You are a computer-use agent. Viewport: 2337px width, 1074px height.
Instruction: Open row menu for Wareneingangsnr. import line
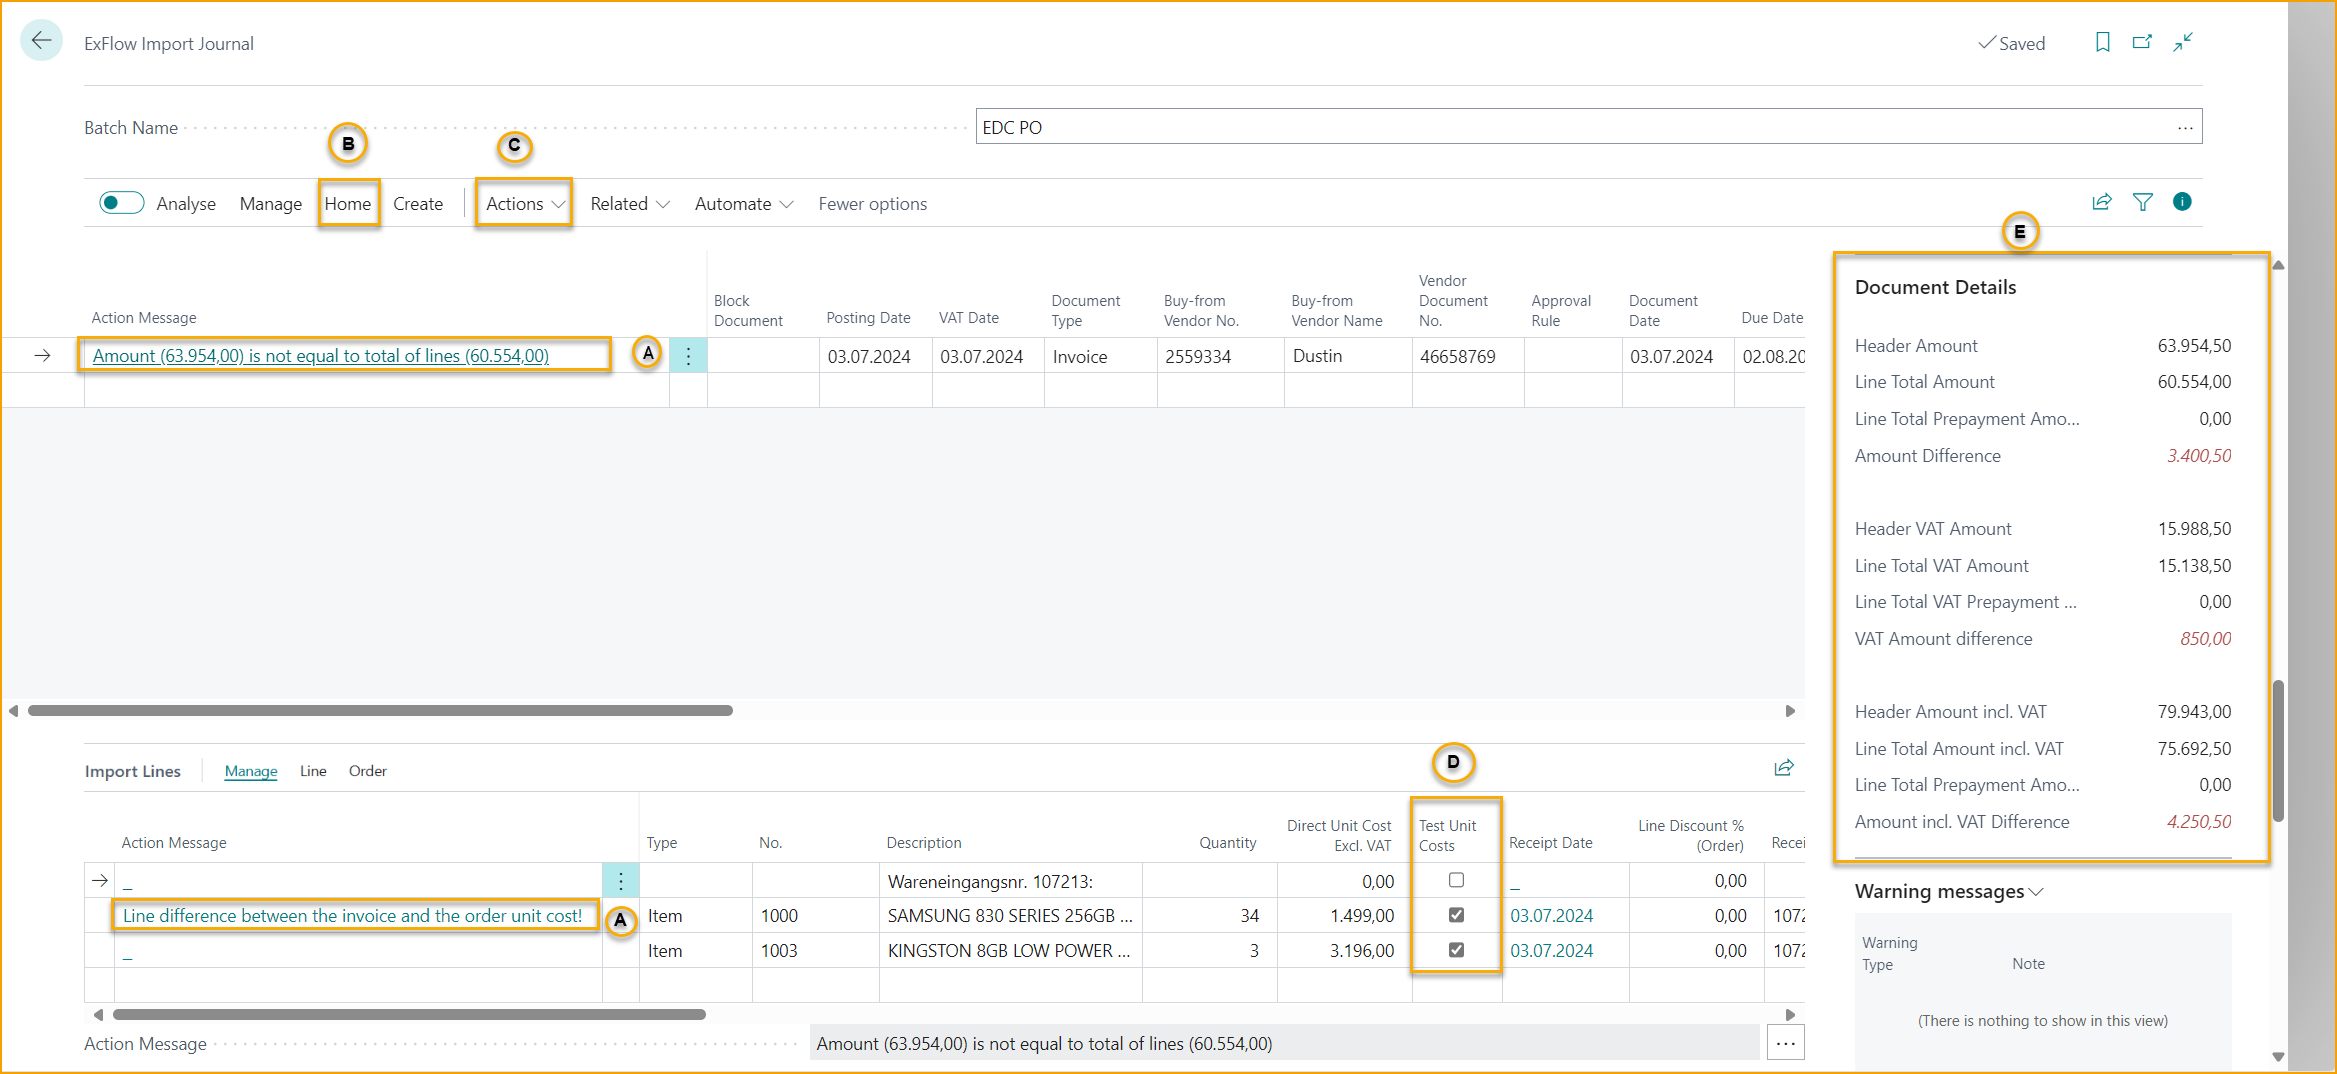point(620,881)
